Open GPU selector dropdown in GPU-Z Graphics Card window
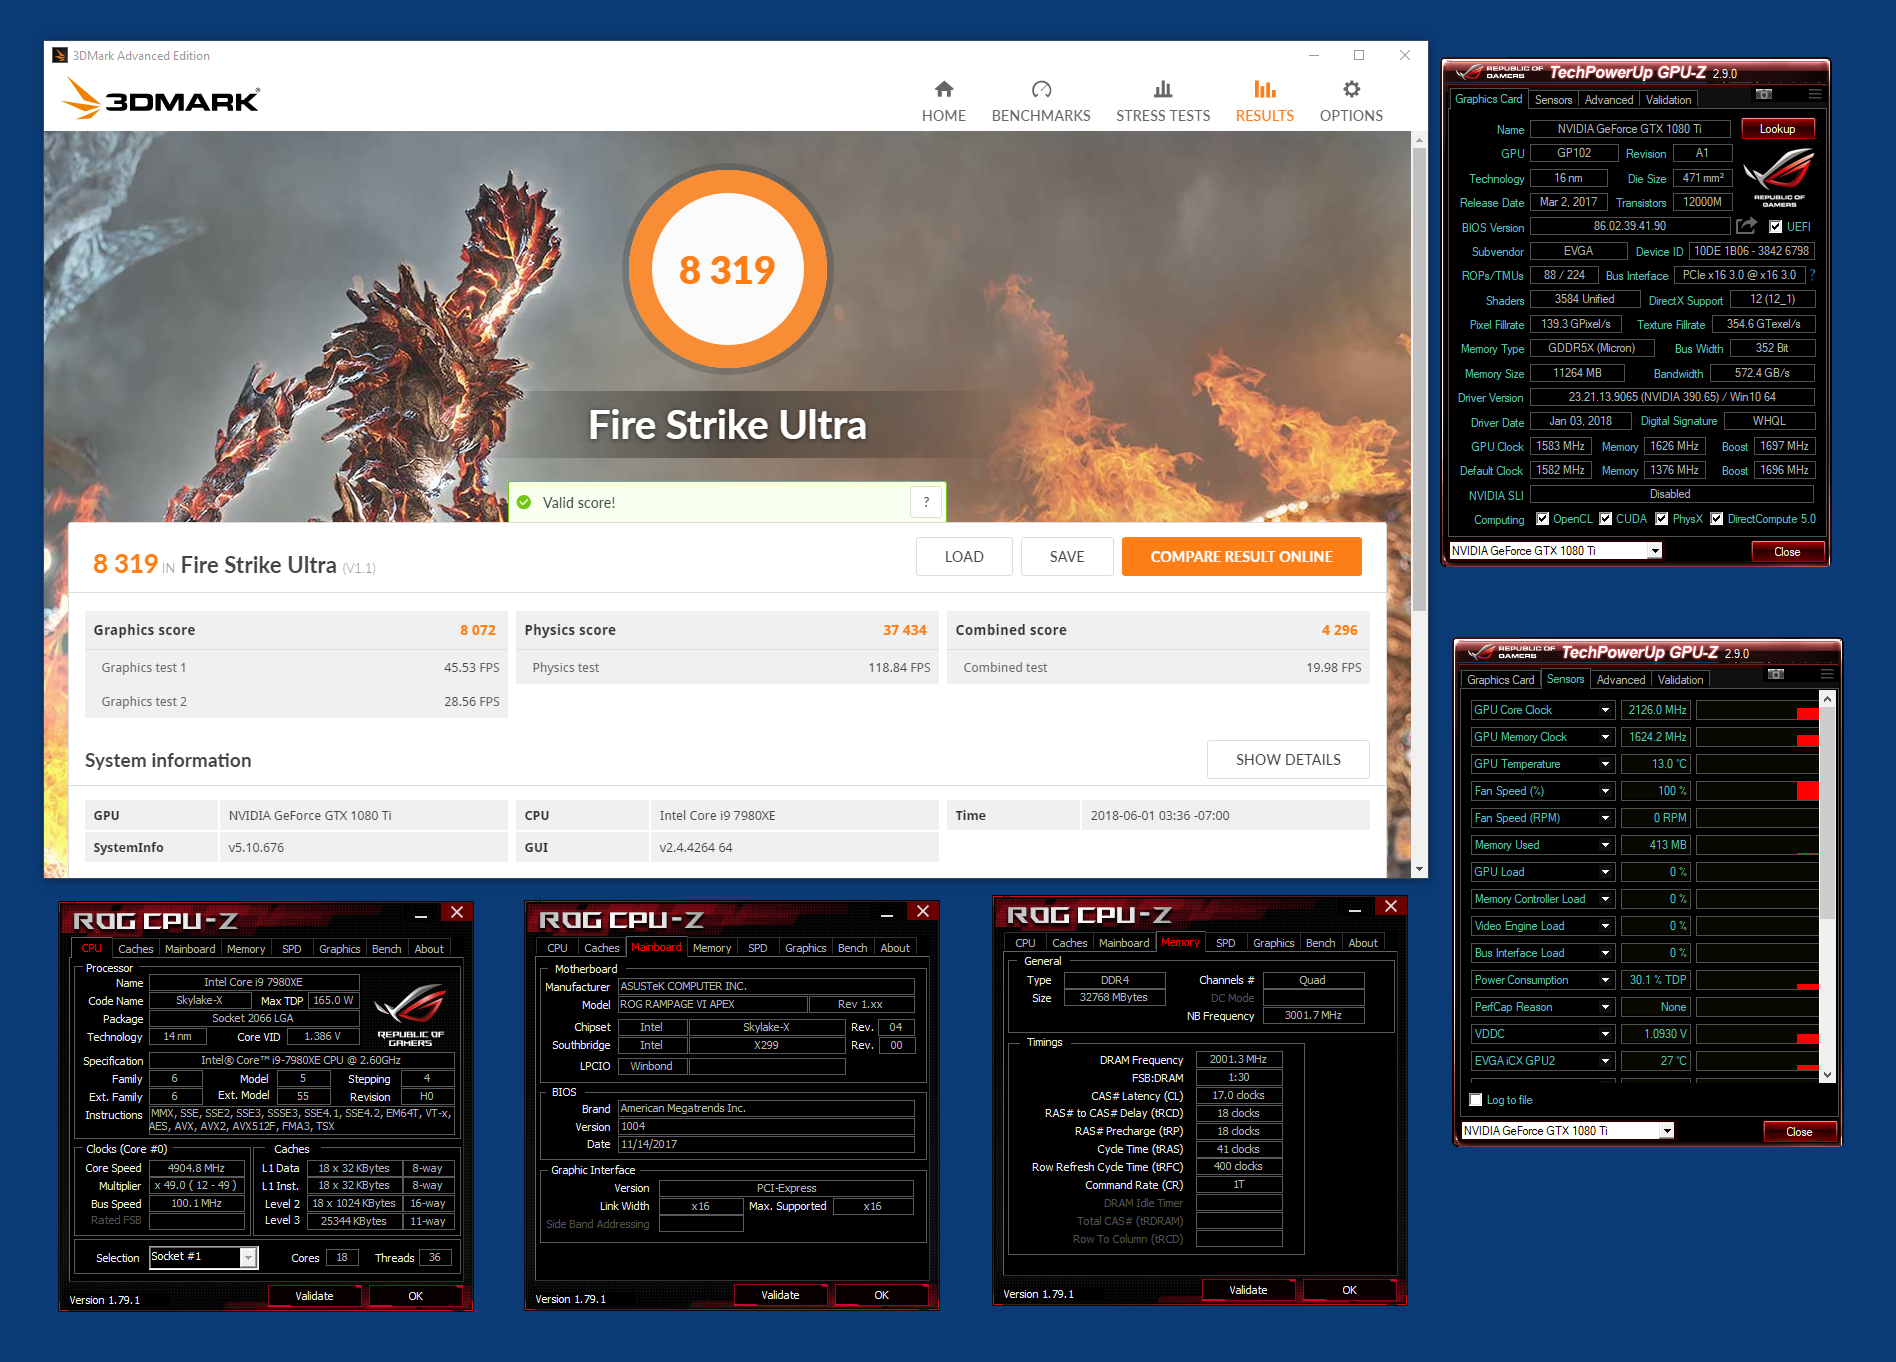 pyautogui.click(x=1655, y=551)
